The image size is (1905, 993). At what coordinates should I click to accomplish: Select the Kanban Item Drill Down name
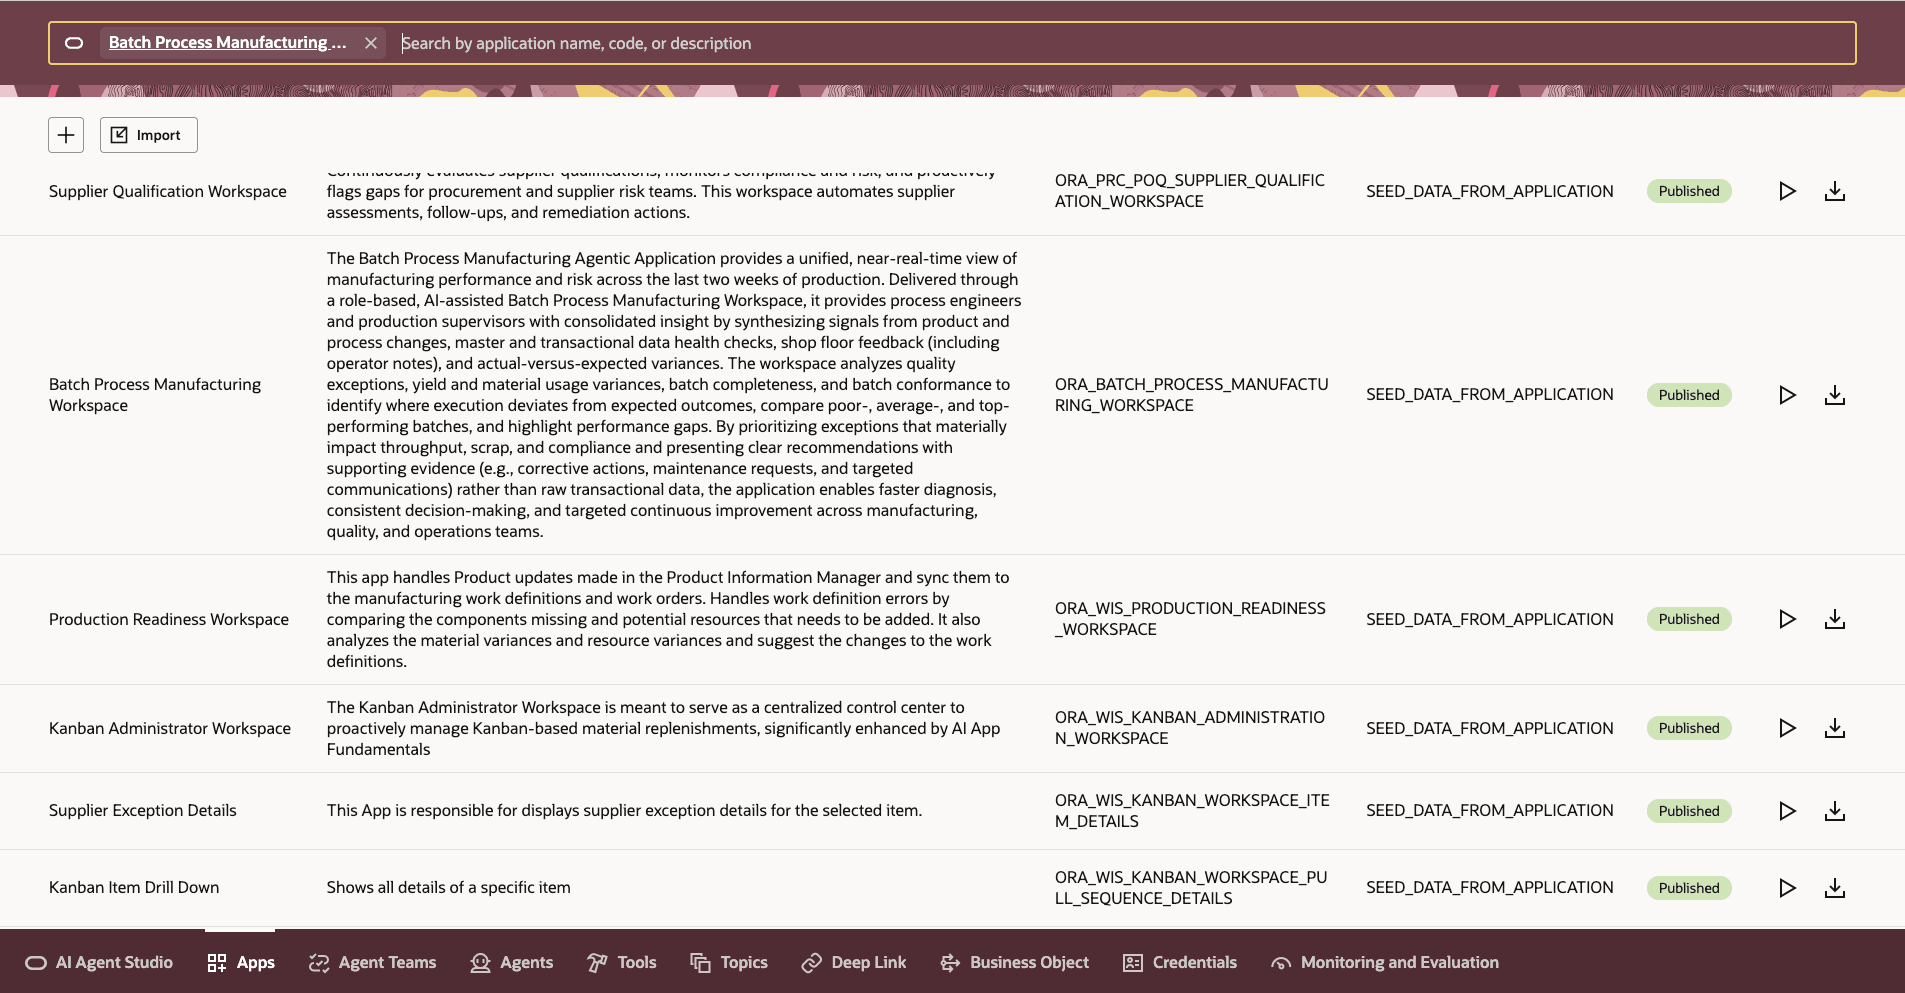coord(134,887)
